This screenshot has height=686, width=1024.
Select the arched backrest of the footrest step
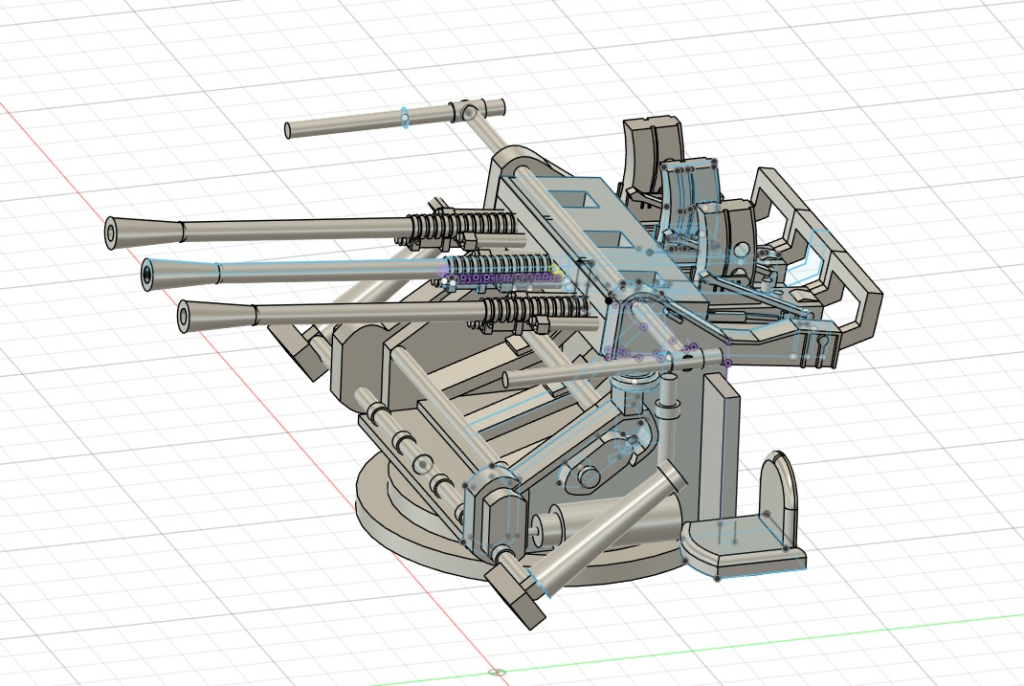[x=777, y=490]
